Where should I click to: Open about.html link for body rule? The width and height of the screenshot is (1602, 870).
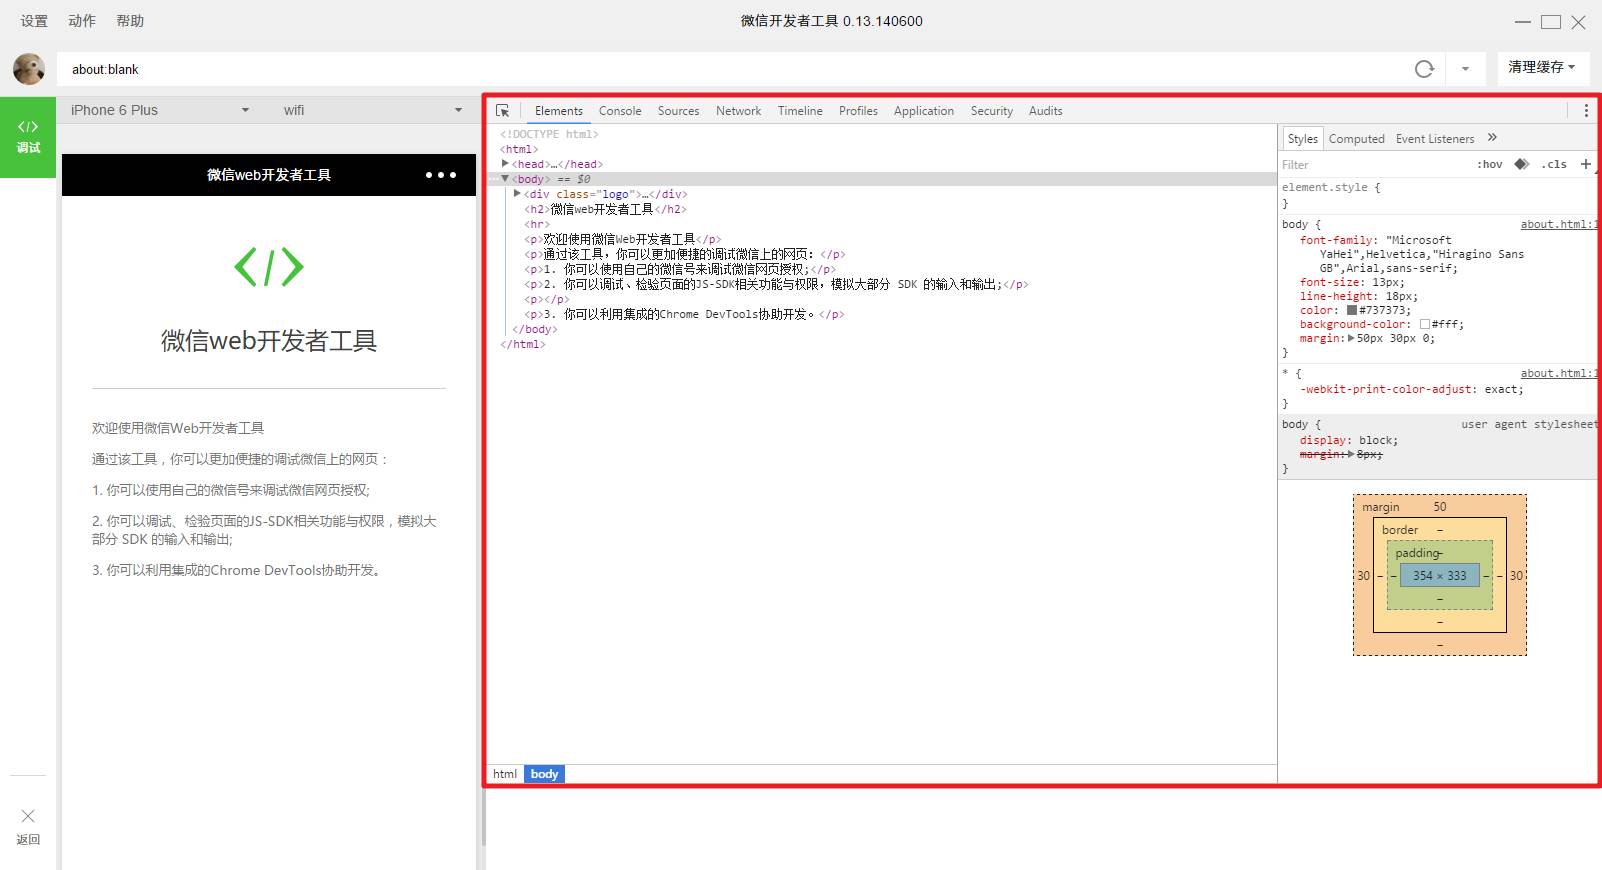1558,225
